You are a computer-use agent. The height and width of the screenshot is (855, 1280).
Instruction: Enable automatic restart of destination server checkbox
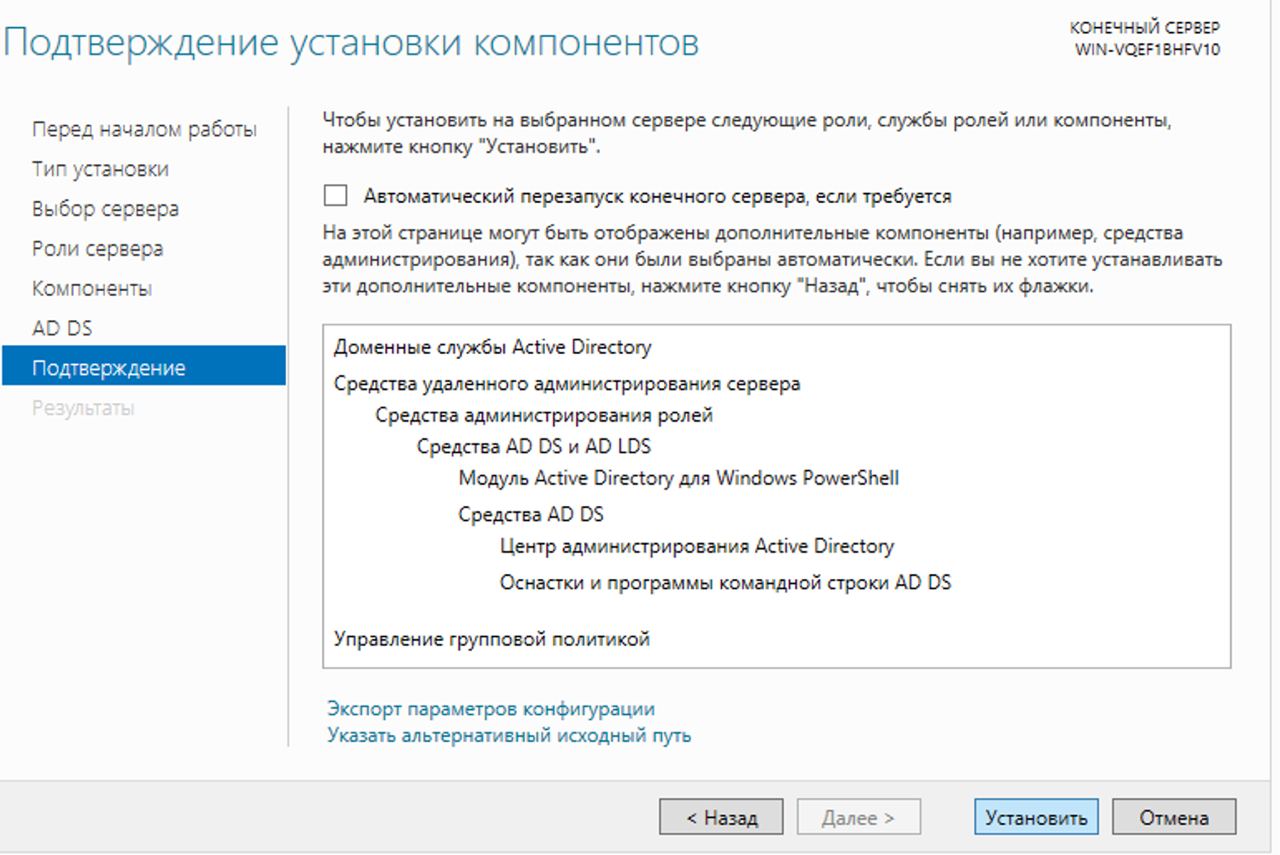[x=335, y=196]
